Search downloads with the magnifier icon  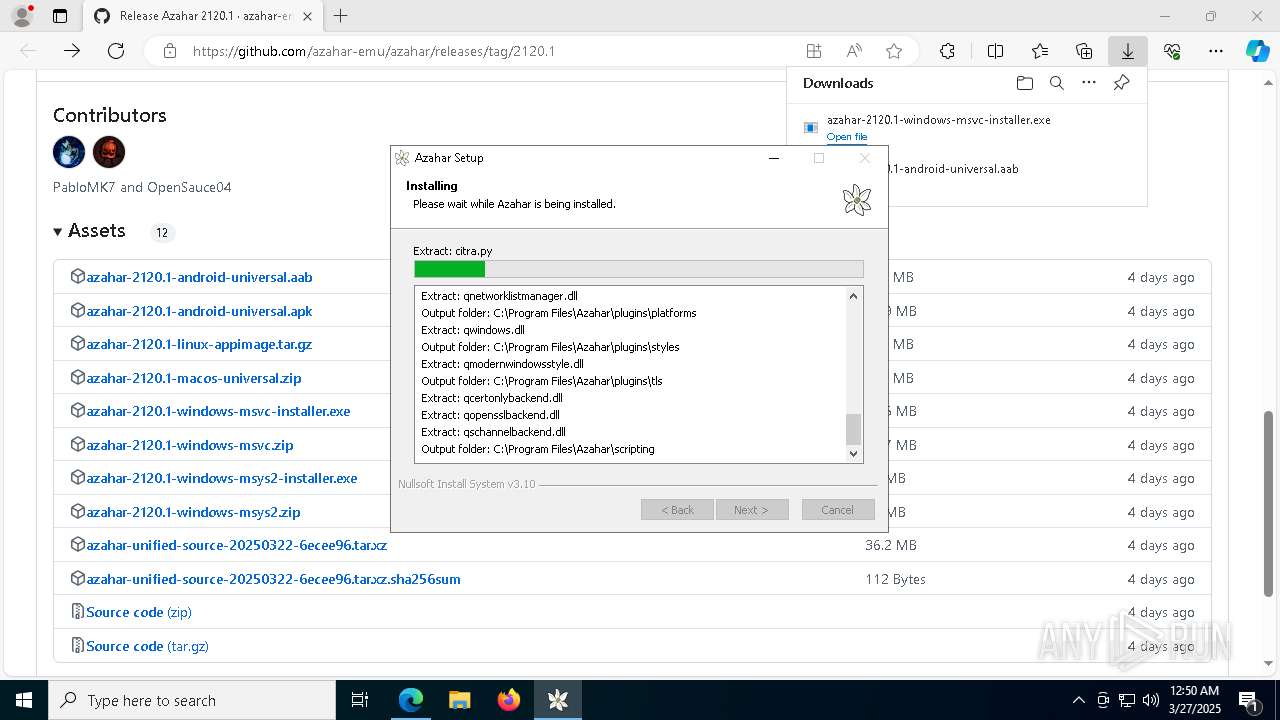tap(1057, 83)
